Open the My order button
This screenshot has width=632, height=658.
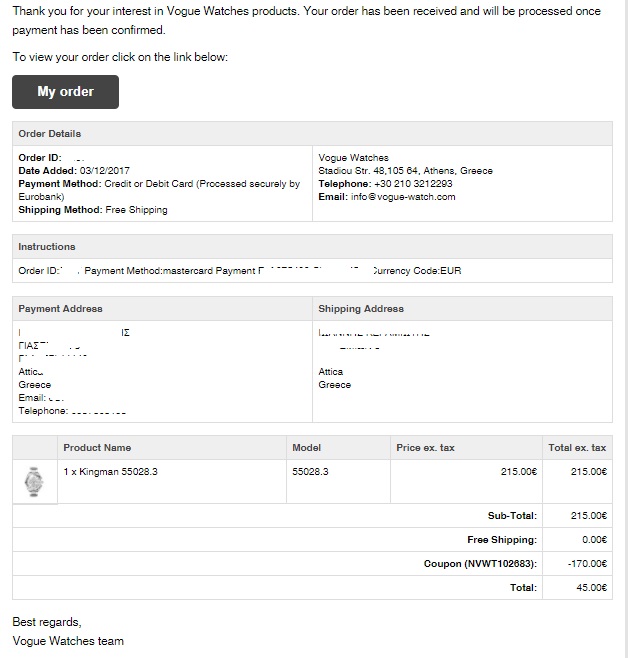click(65, 92)
